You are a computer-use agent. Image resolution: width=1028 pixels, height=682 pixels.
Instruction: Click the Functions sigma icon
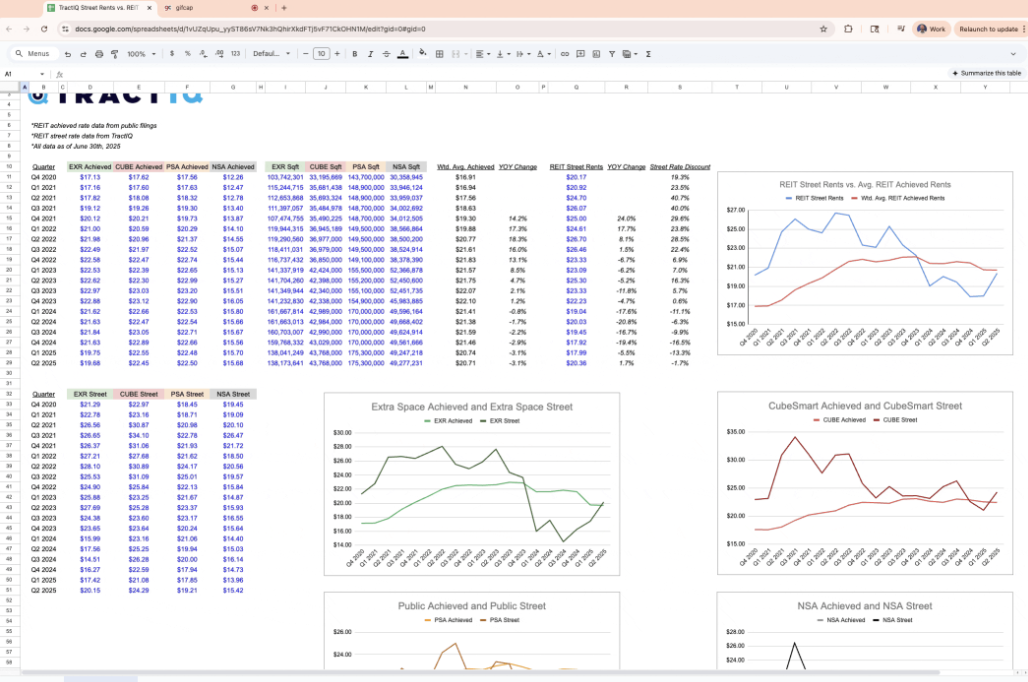click(648, 54)
